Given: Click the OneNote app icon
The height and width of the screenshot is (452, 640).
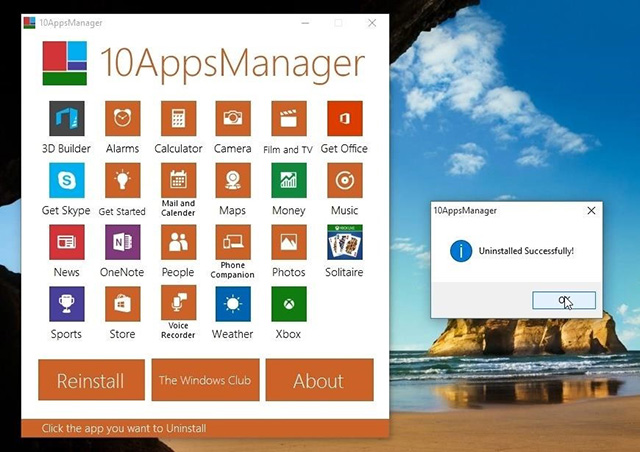Looking at the screenshot, I should 122,242.
